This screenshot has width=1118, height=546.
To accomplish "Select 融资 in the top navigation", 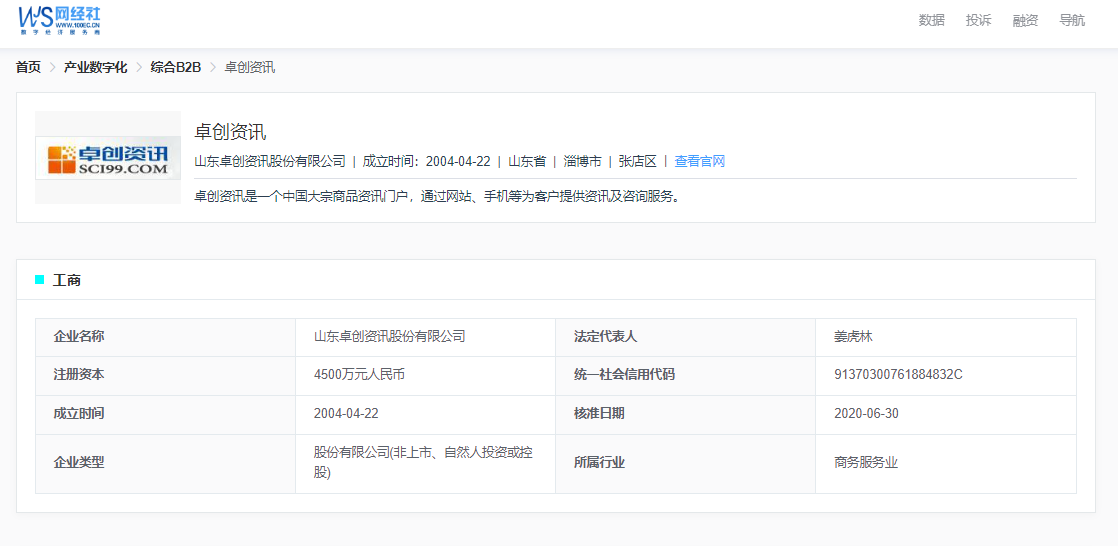I will [x=1025, y=20].
